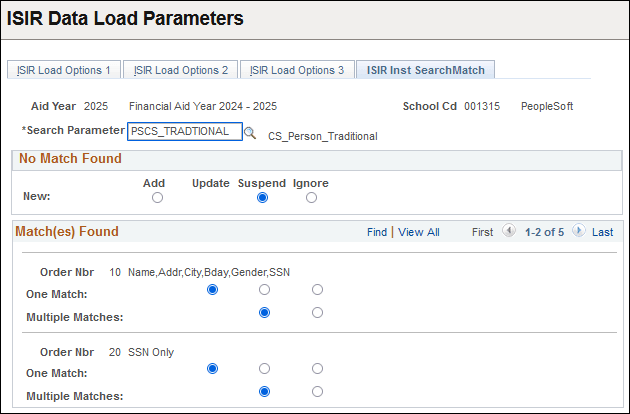Select first One Match radio for Order 10
This screenshot has width=630, height=414.
tap(212, 290)
